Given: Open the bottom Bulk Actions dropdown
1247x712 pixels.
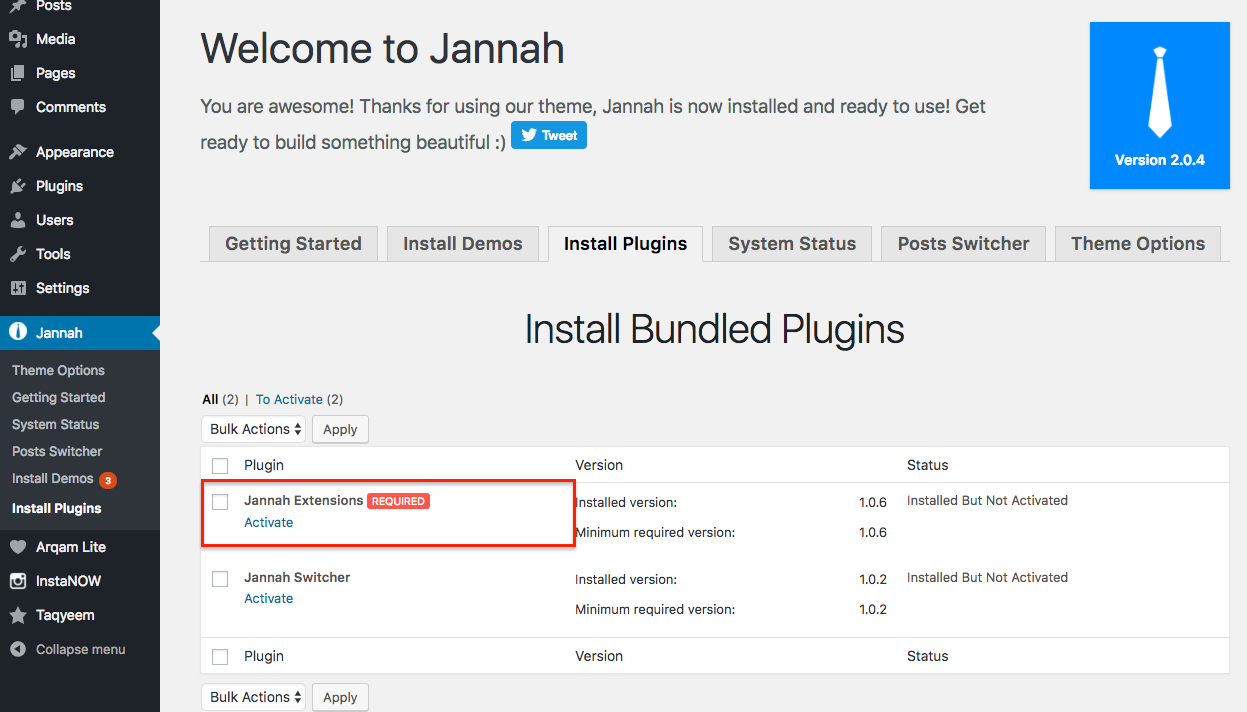Looking at the screenshot, I should pyautogui.click(x=253, y=697).
